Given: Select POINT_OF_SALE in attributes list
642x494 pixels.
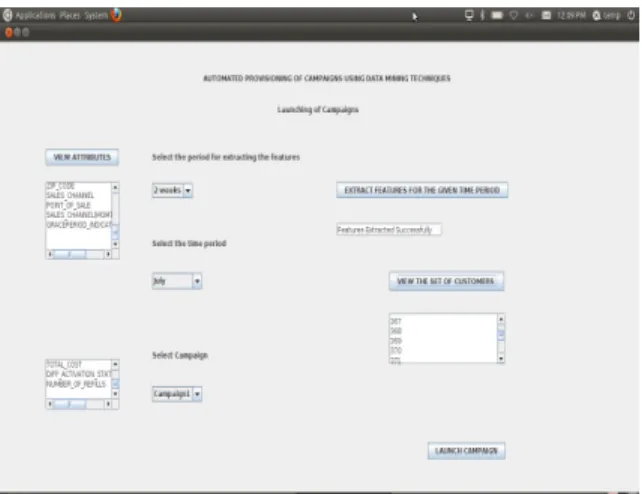Looking at the screenshot, I should (x=78, y=205).
